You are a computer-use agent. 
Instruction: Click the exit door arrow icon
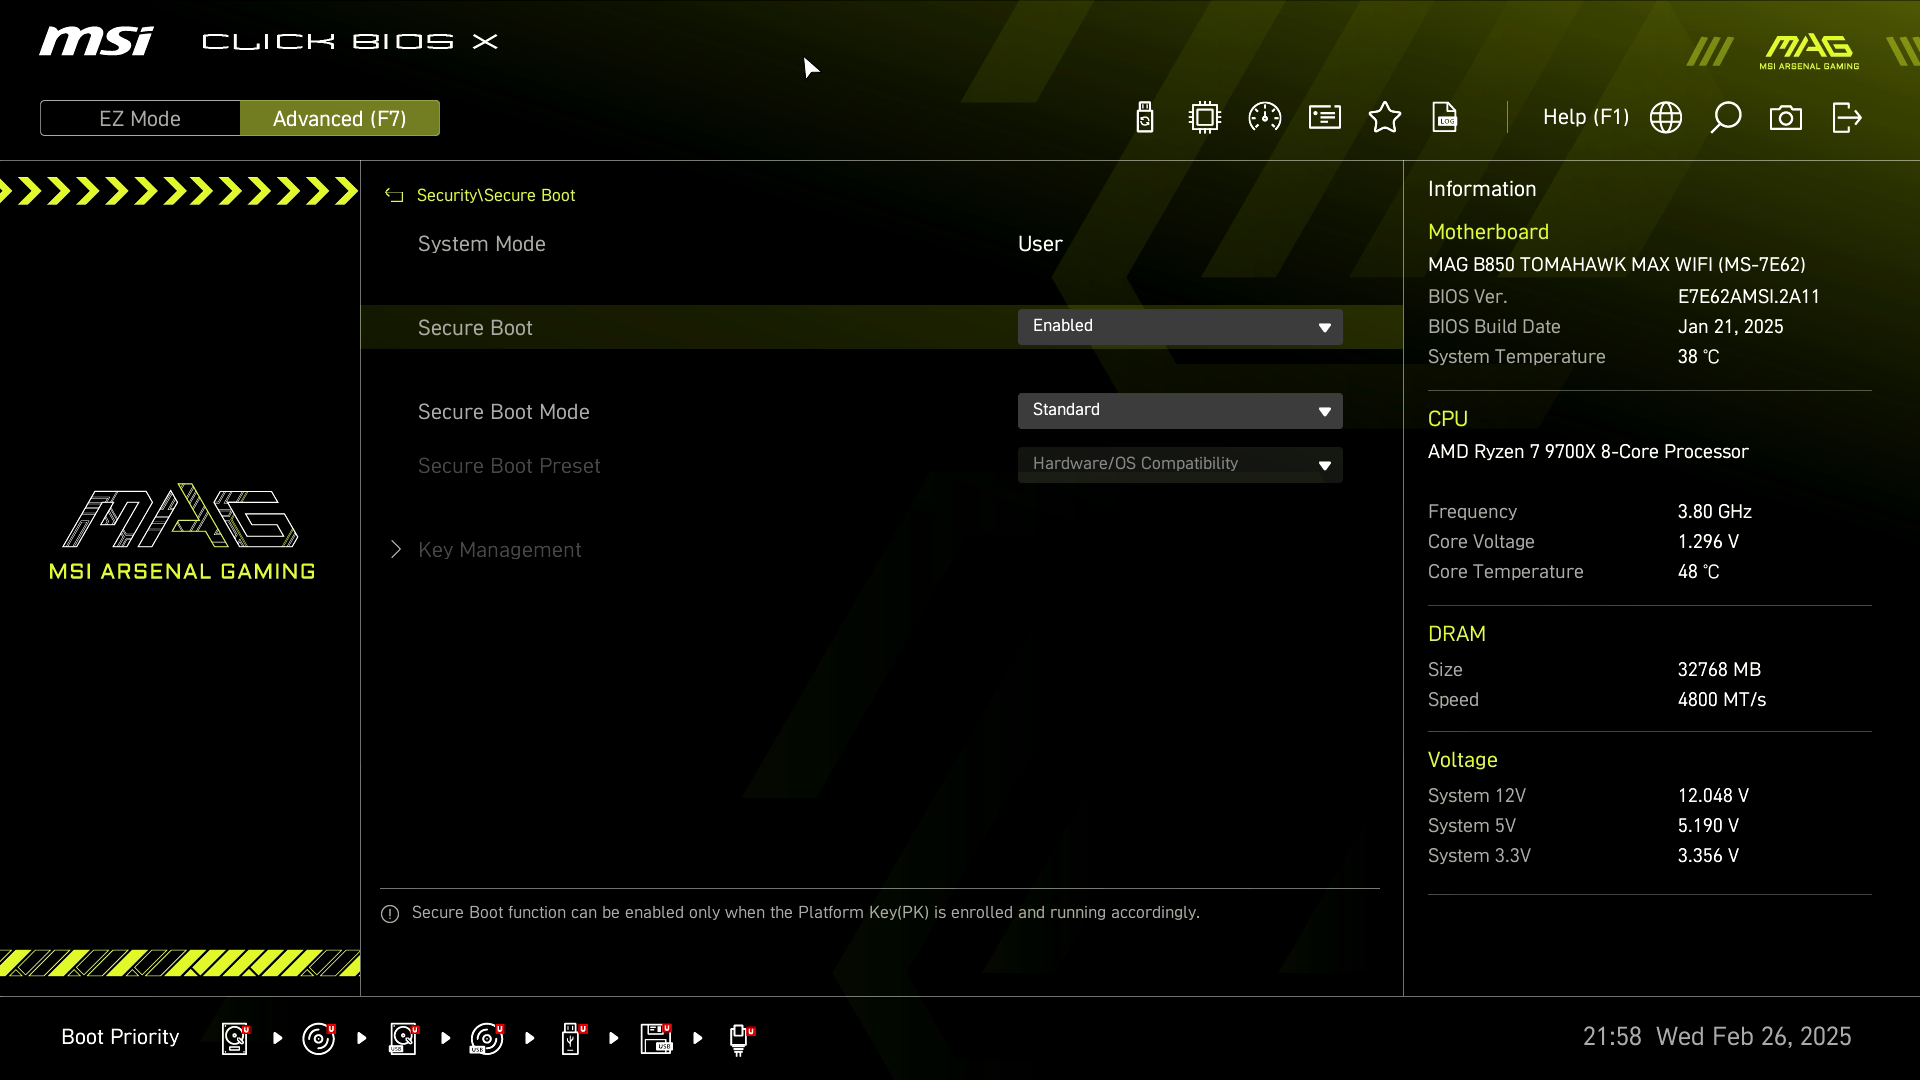pyautogui.click(x=1846, y=118)
